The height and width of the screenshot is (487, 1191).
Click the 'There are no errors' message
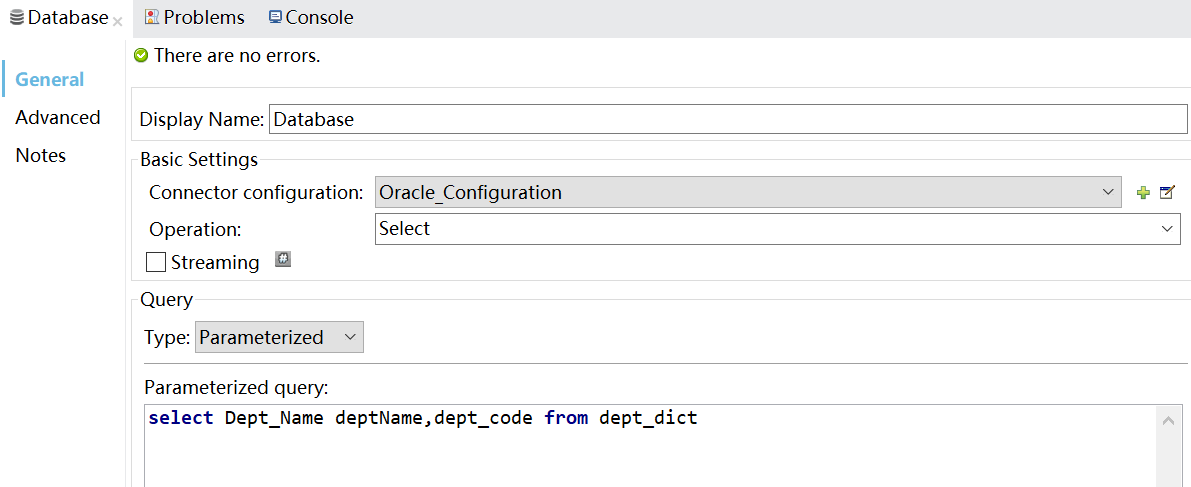coord(237,56)
